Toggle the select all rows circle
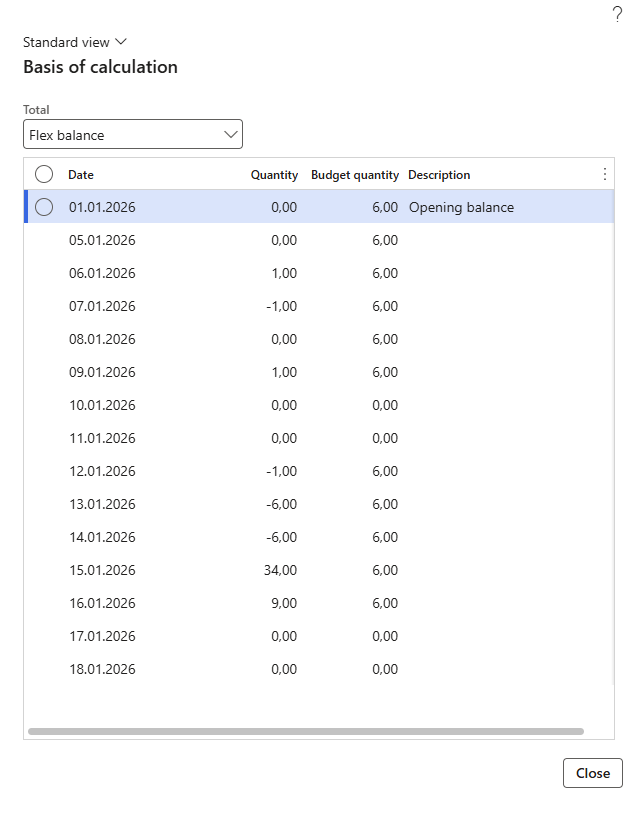The width and height of the screenshot is (641, 814). tap(44, 174)
